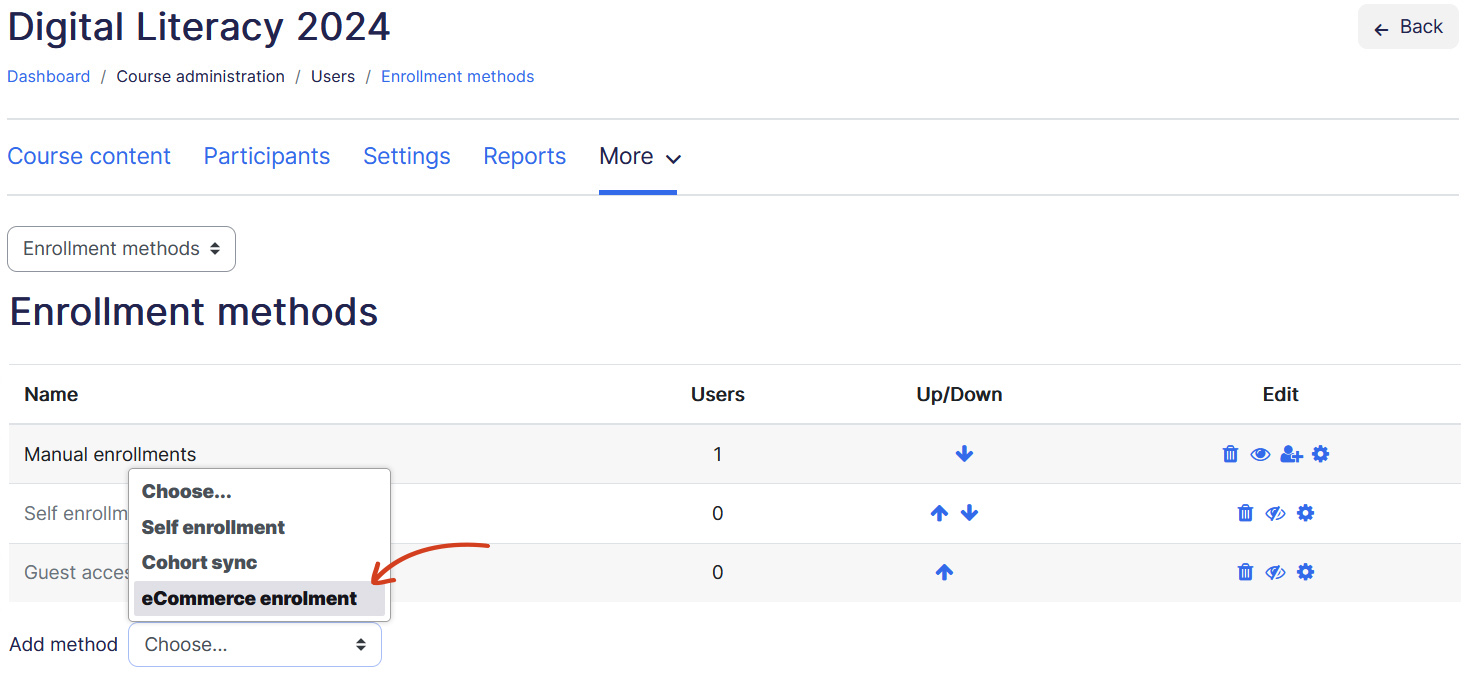Image resolution: width=1466 pixels, height=676 pixels.
Task: Open settings gear for Manual enrollments
Action: (x=1321, y=454)
